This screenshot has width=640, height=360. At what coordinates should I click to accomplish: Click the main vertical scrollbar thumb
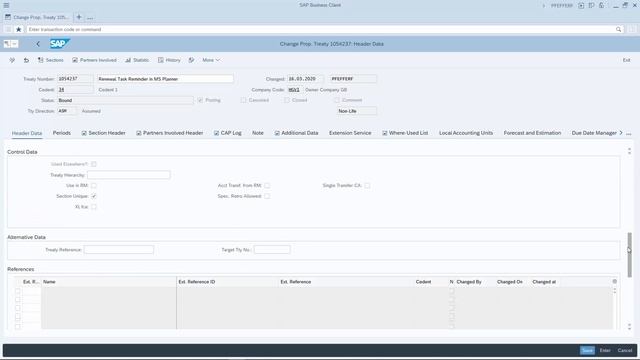pos(629,255)
